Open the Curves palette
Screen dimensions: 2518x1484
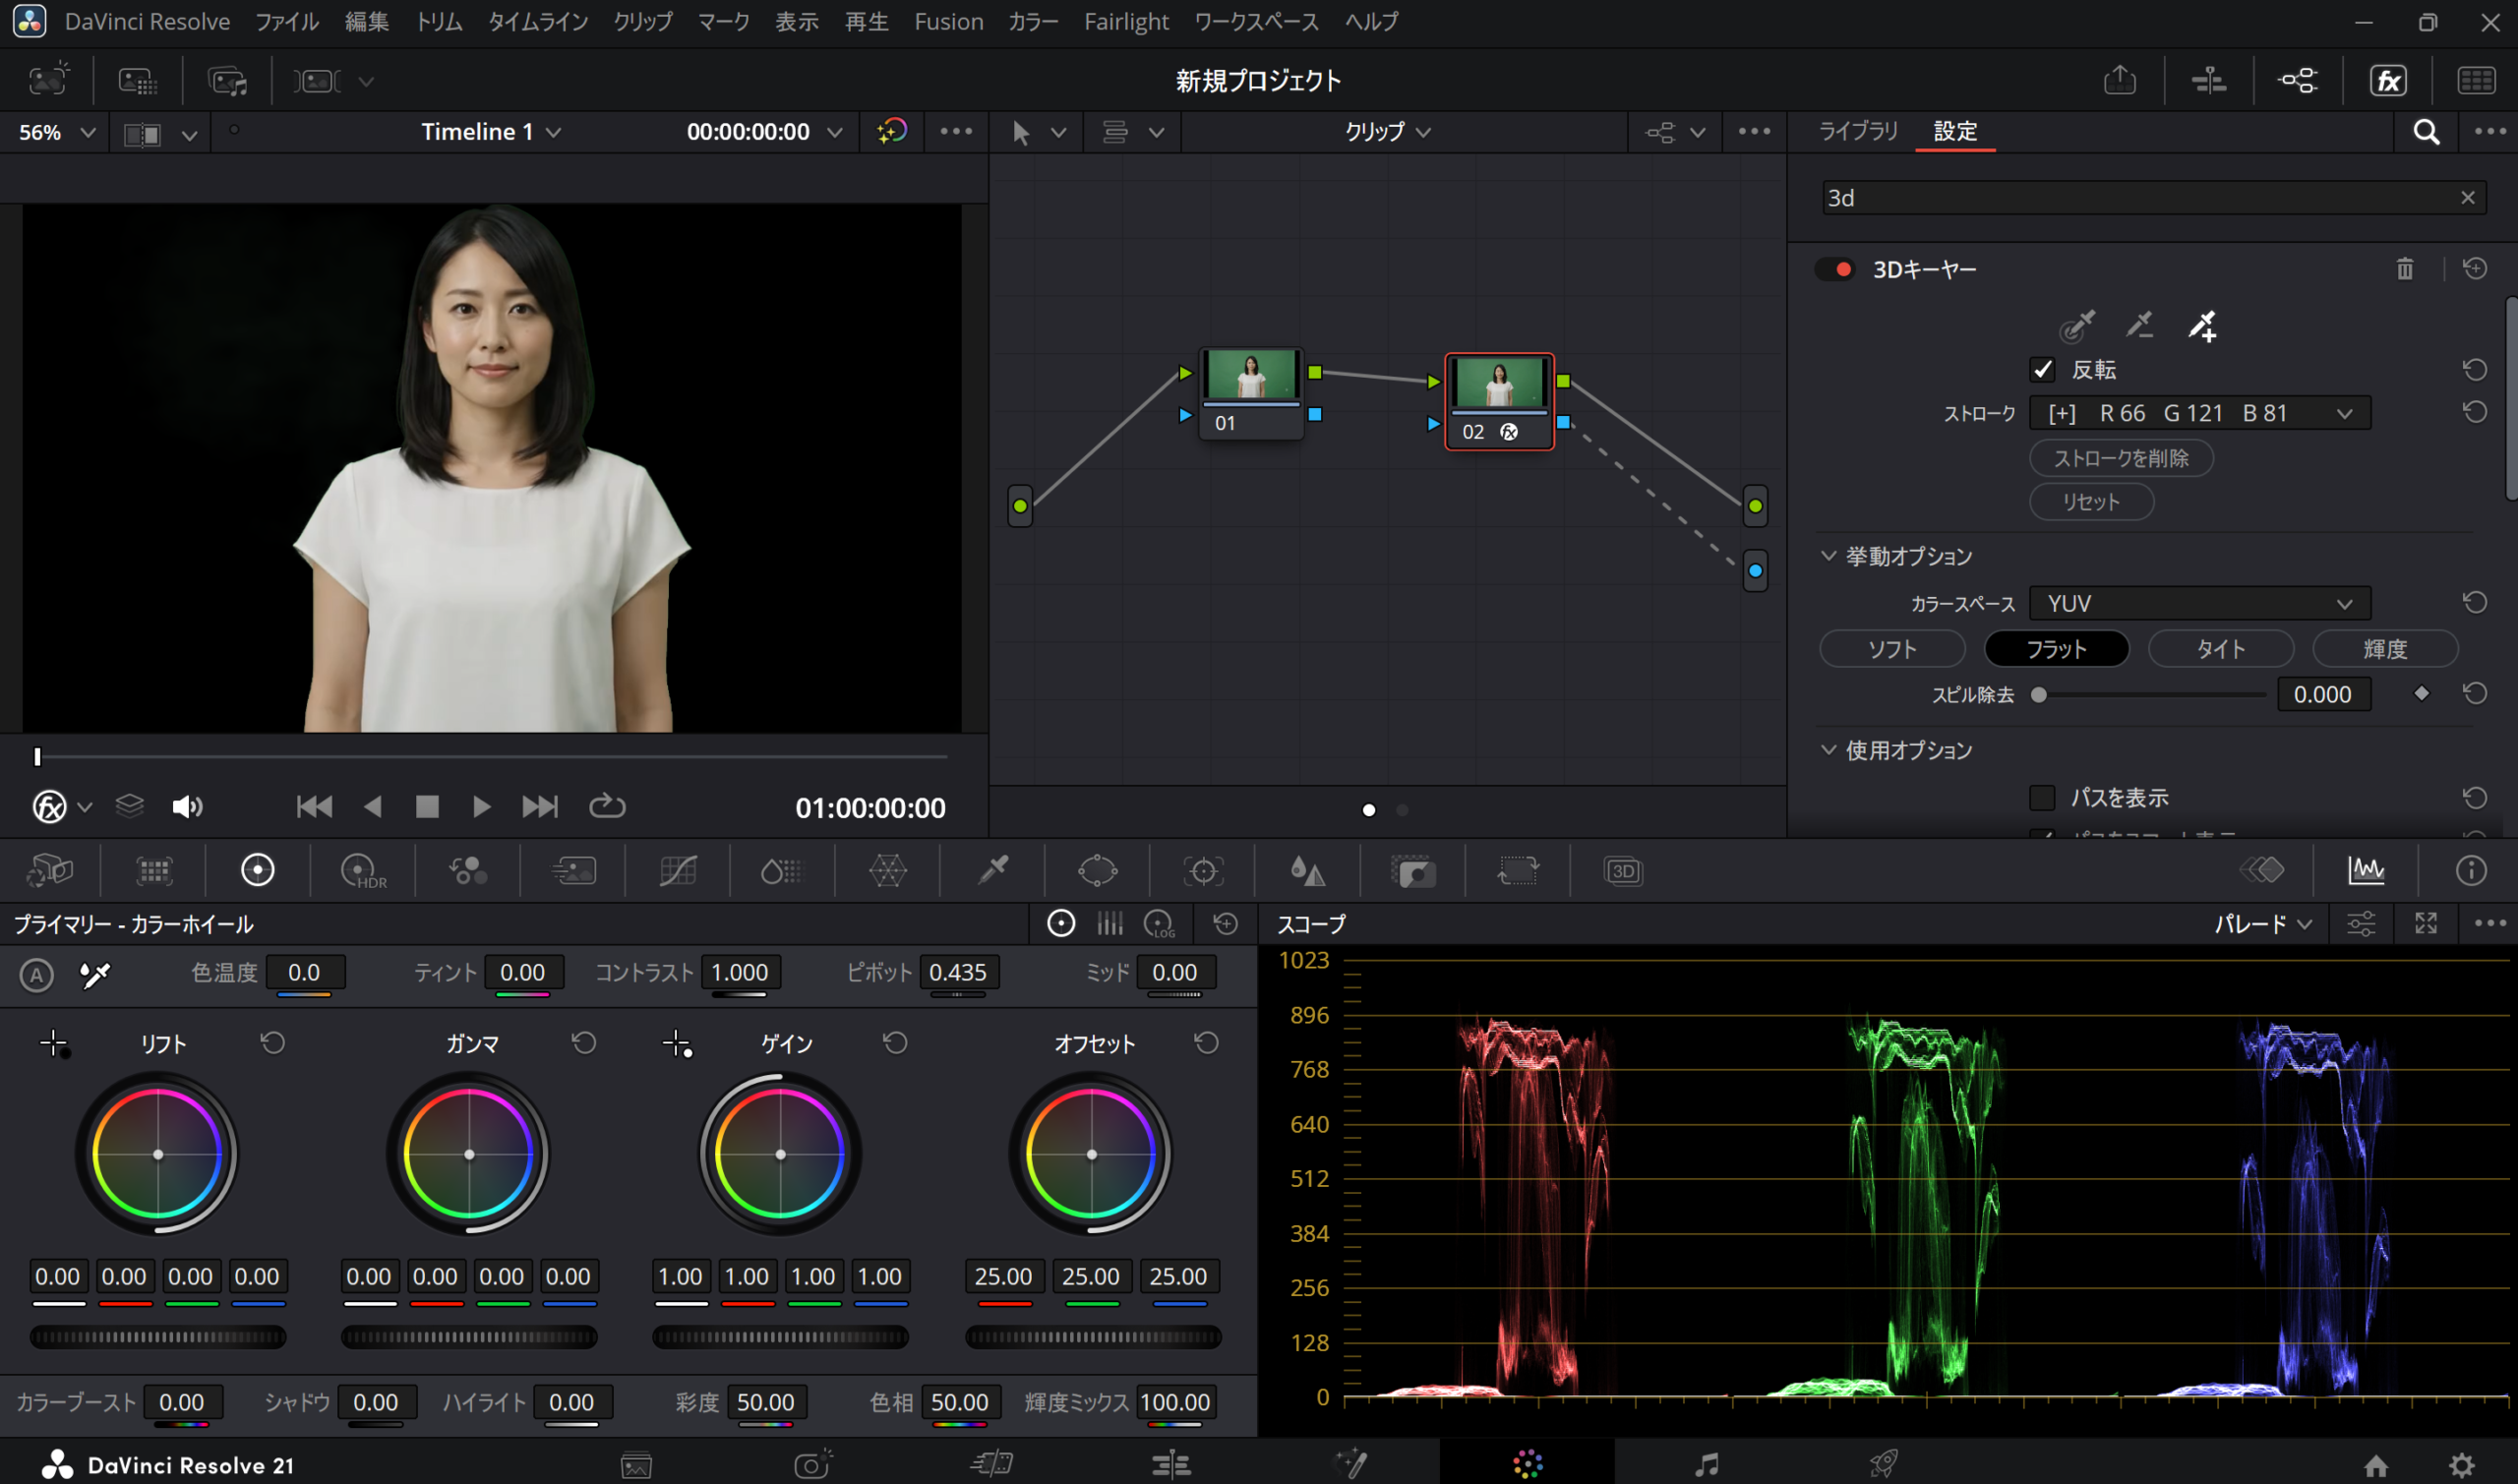(678, 871)
